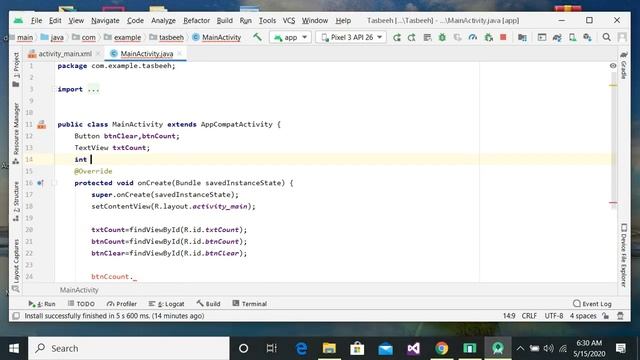Open the Code menu

coord(135,20)
